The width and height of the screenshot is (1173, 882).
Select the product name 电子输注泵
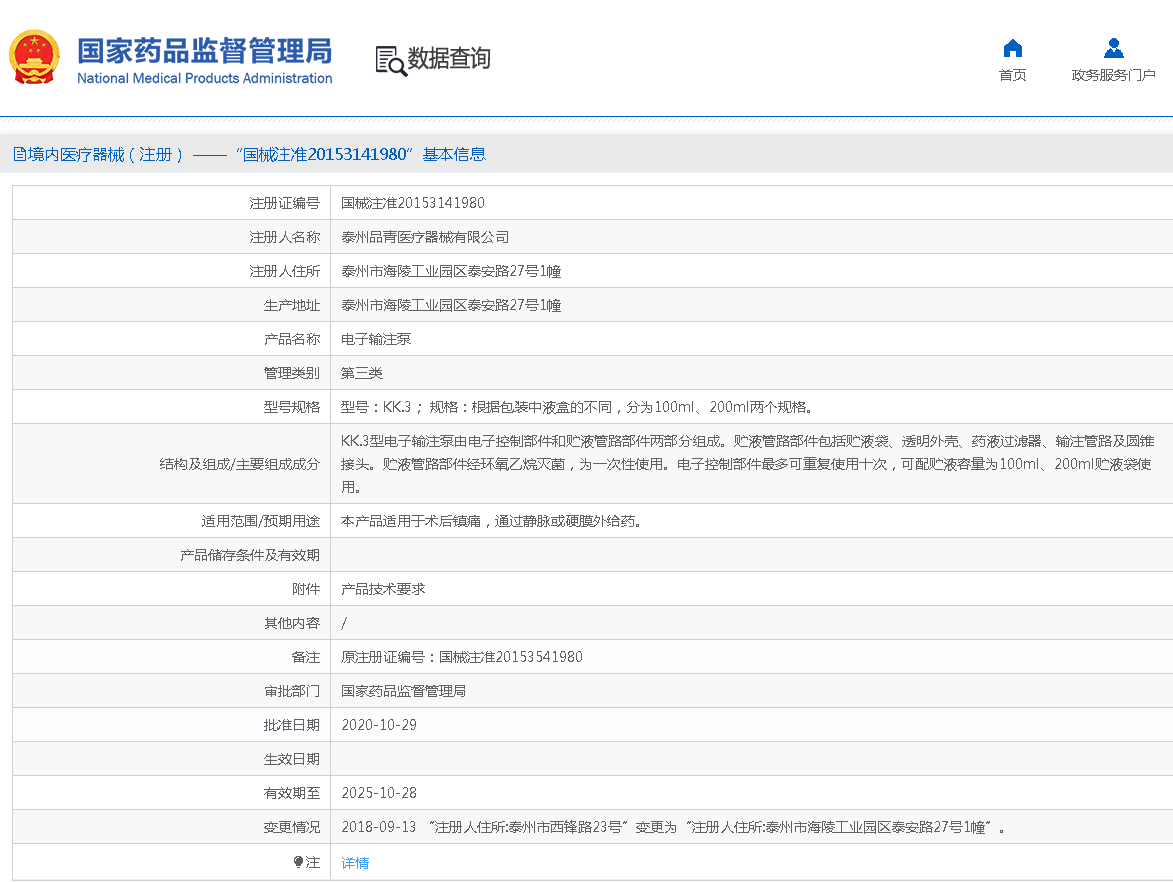(x=376, y=339)
